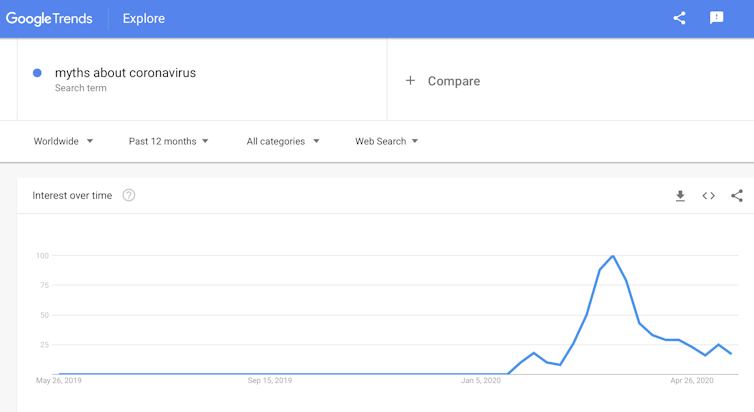Screen dimensions: 754x412
Task: Edit the search term myths about coronavirus
Action: click(x=125, y=73)
